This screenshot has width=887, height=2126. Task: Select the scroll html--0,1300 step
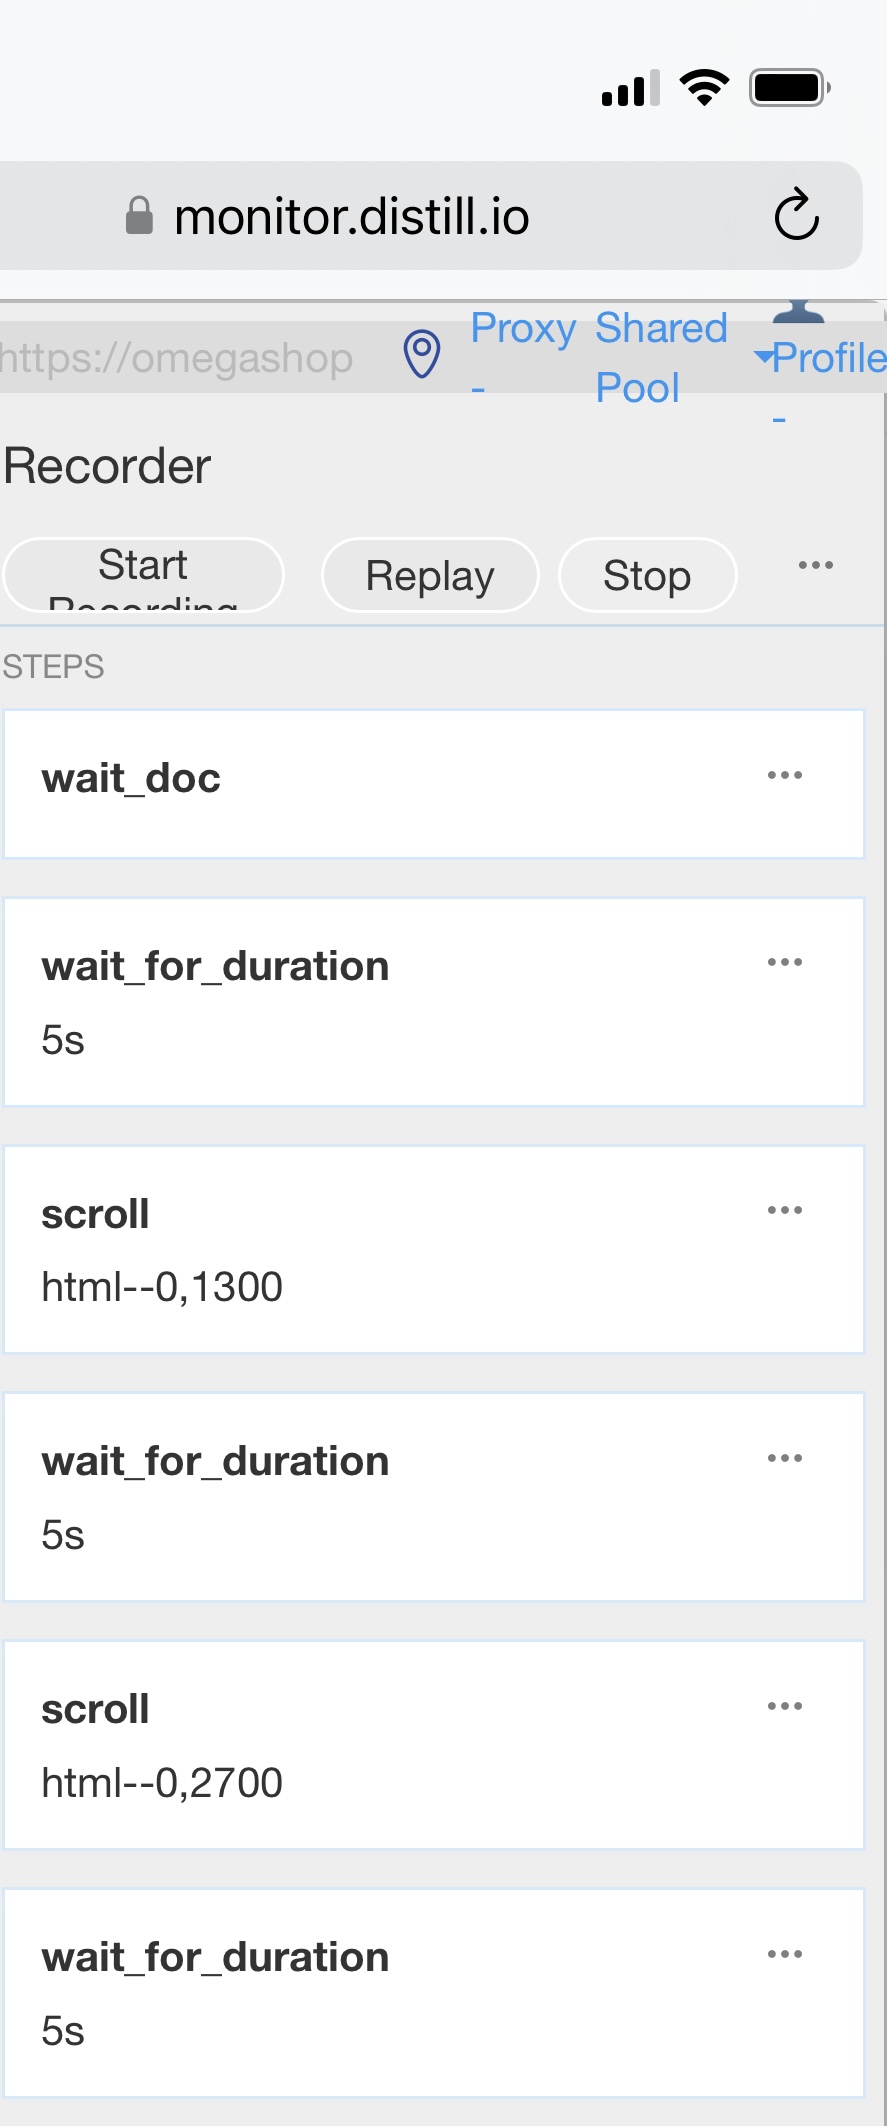[x=434, y=1250]
